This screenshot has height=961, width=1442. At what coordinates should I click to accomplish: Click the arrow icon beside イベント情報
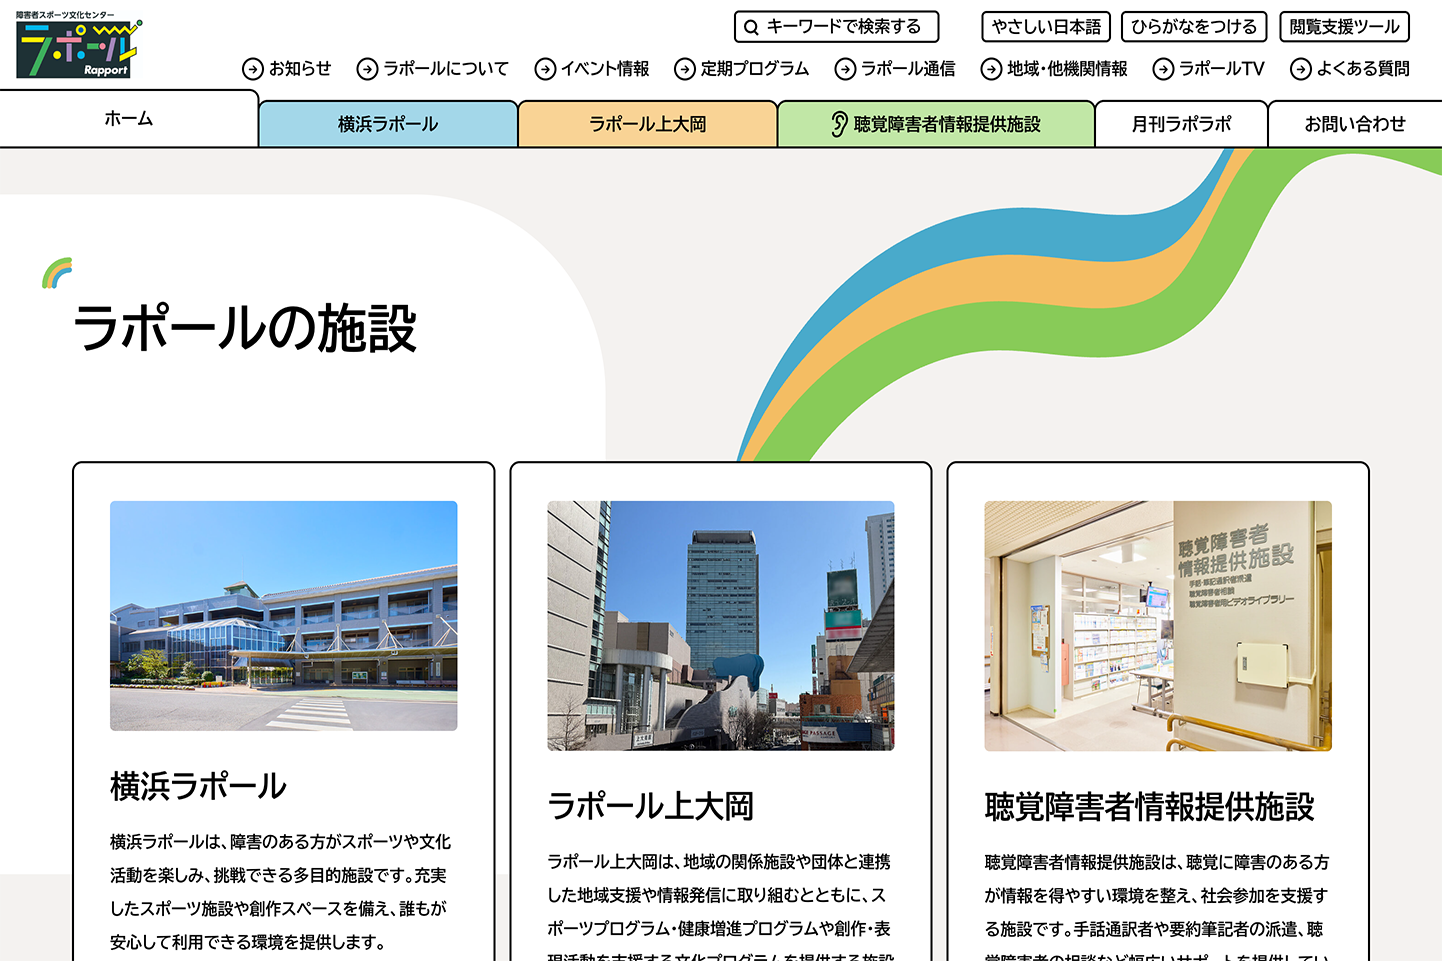pyautogui.click(x=545, y=69)
